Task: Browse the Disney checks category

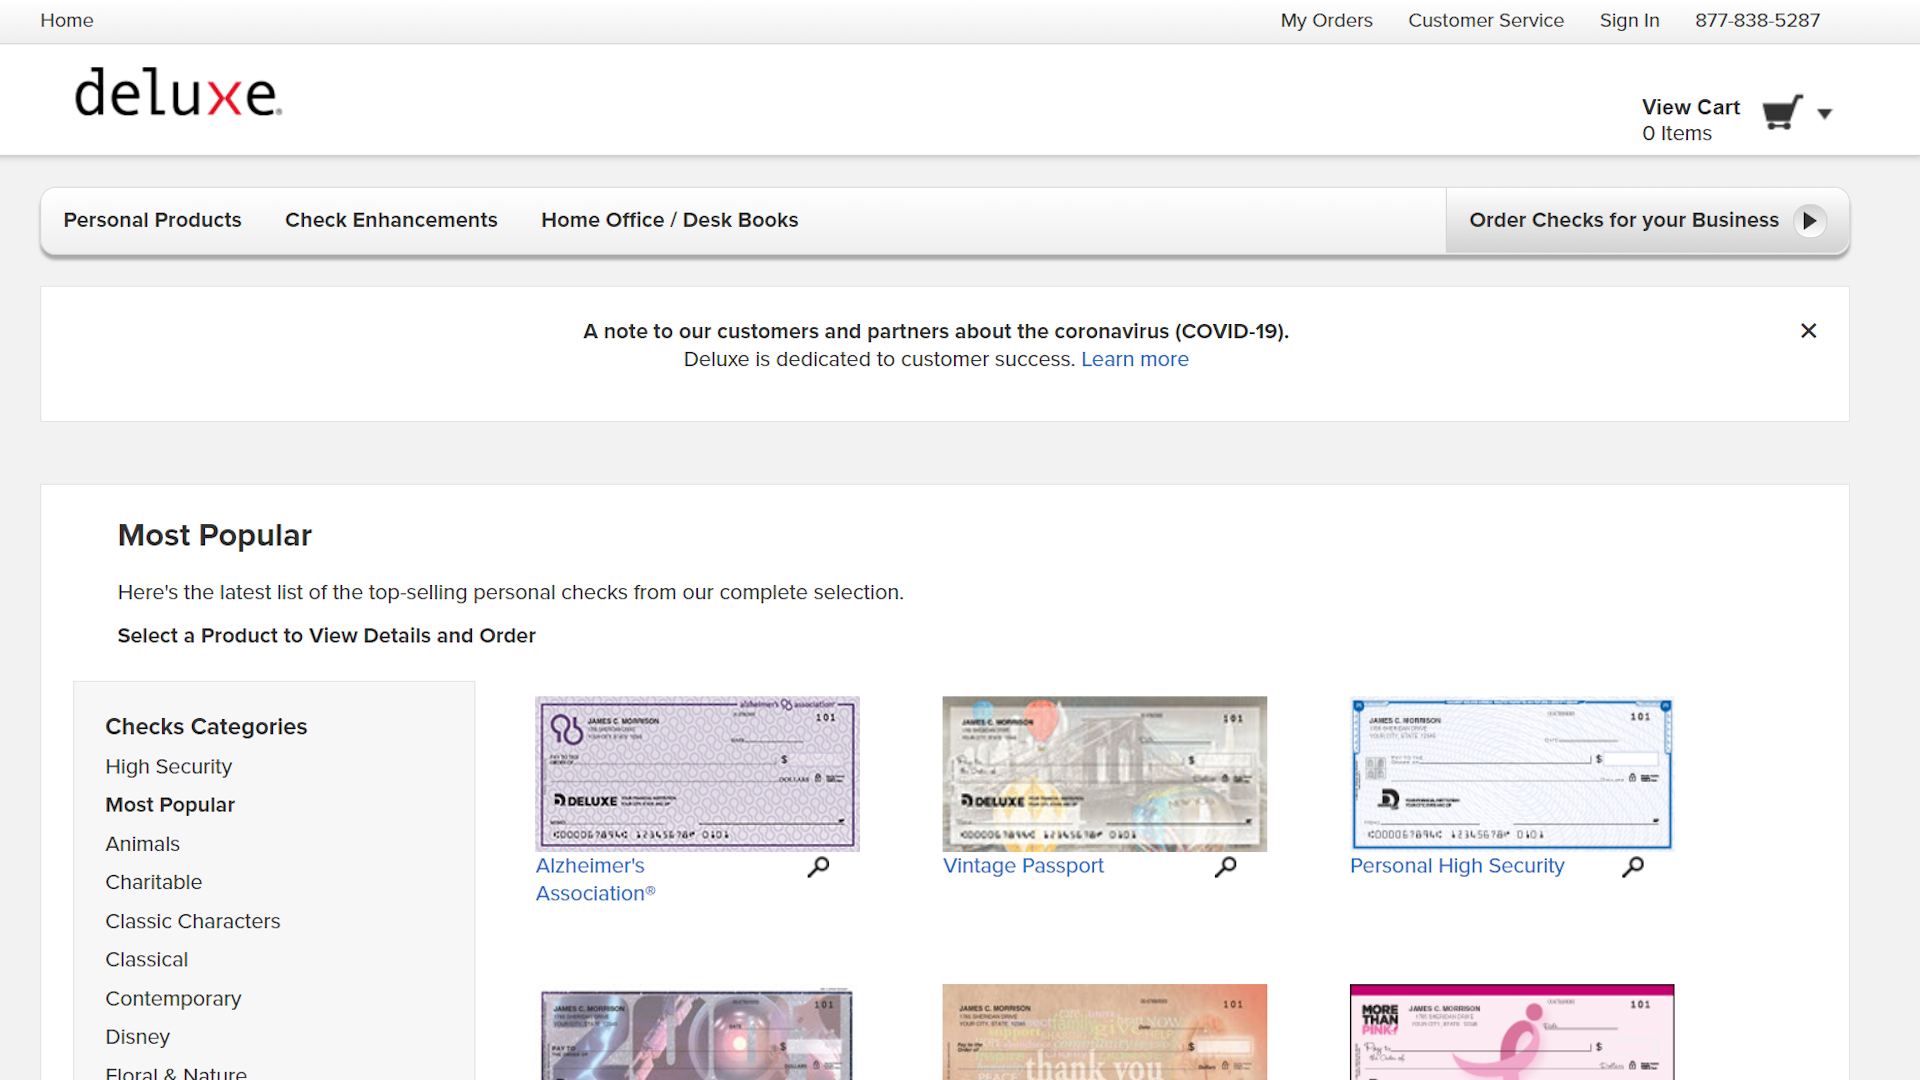Action: coord(137,1037)
